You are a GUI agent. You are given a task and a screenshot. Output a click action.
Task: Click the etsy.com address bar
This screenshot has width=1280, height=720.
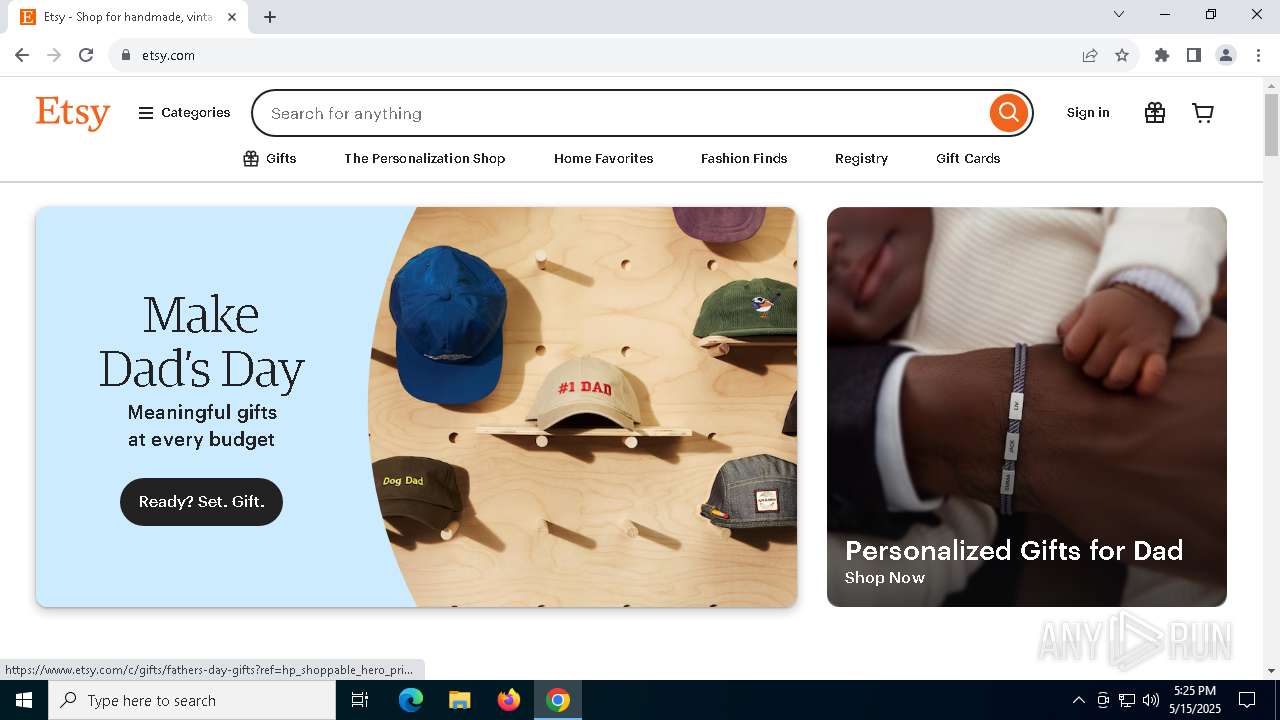[x=600, y=55]
